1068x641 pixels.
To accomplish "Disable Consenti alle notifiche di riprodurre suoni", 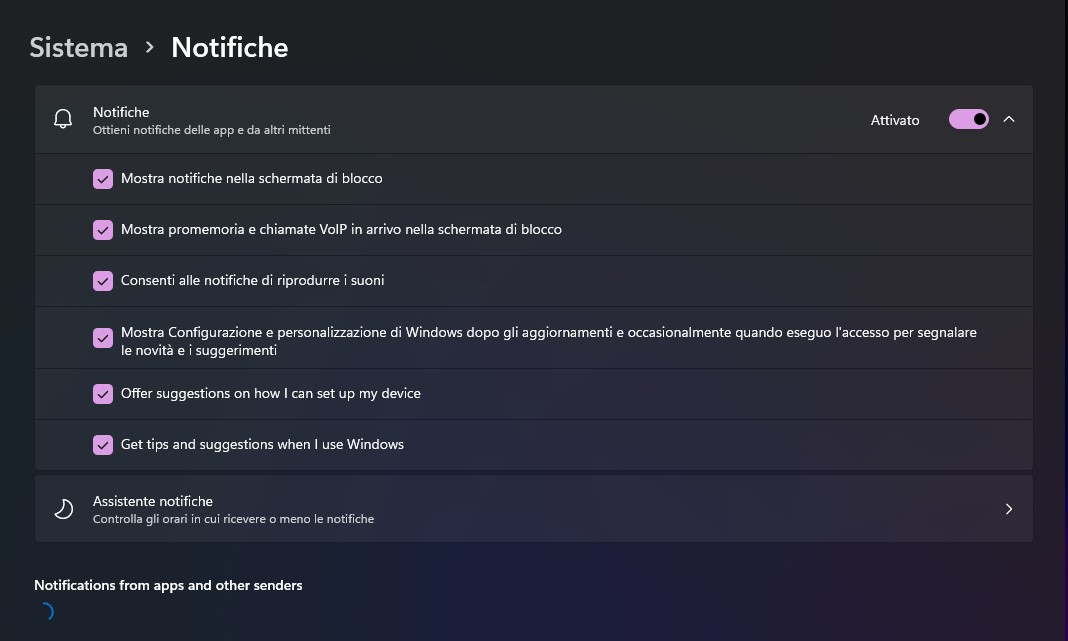I will pos(103,281).
